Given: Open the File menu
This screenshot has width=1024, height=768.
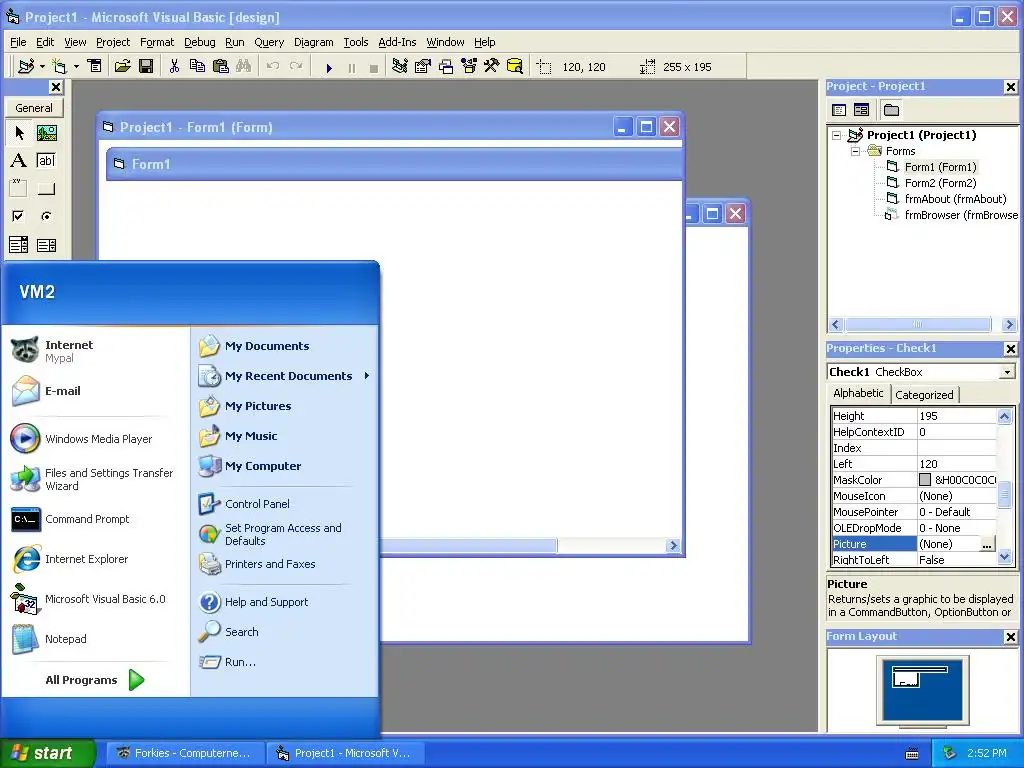Looking at the screenshot, I should point(18,42).
